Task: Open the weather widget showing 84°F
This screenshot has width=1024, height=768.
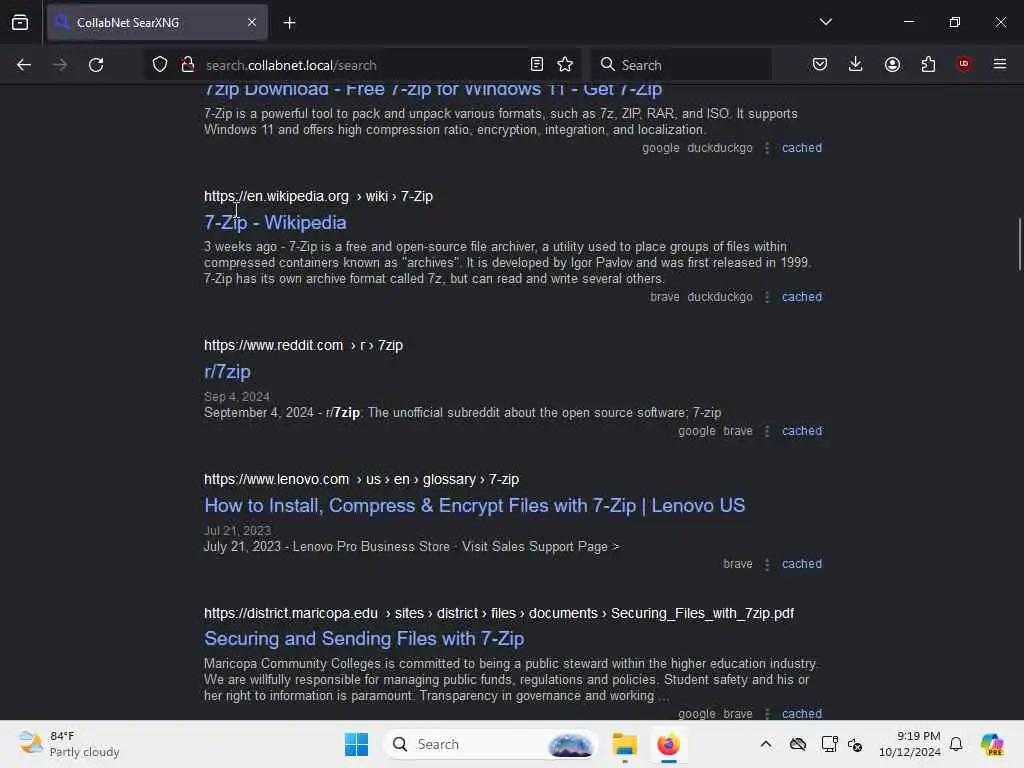Action: click(69, 744)
